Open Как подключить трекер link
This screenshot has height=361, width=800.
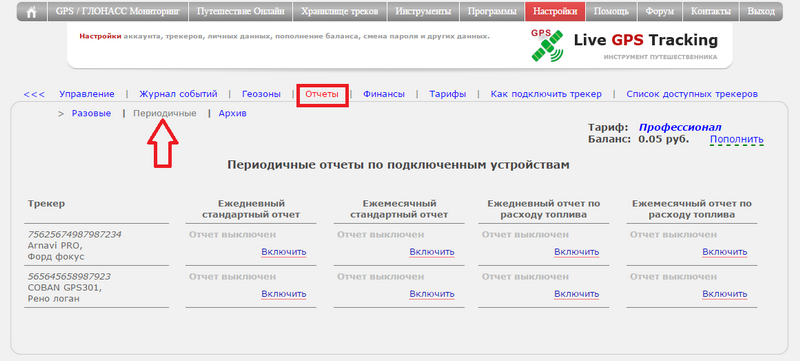coord(546,94)
